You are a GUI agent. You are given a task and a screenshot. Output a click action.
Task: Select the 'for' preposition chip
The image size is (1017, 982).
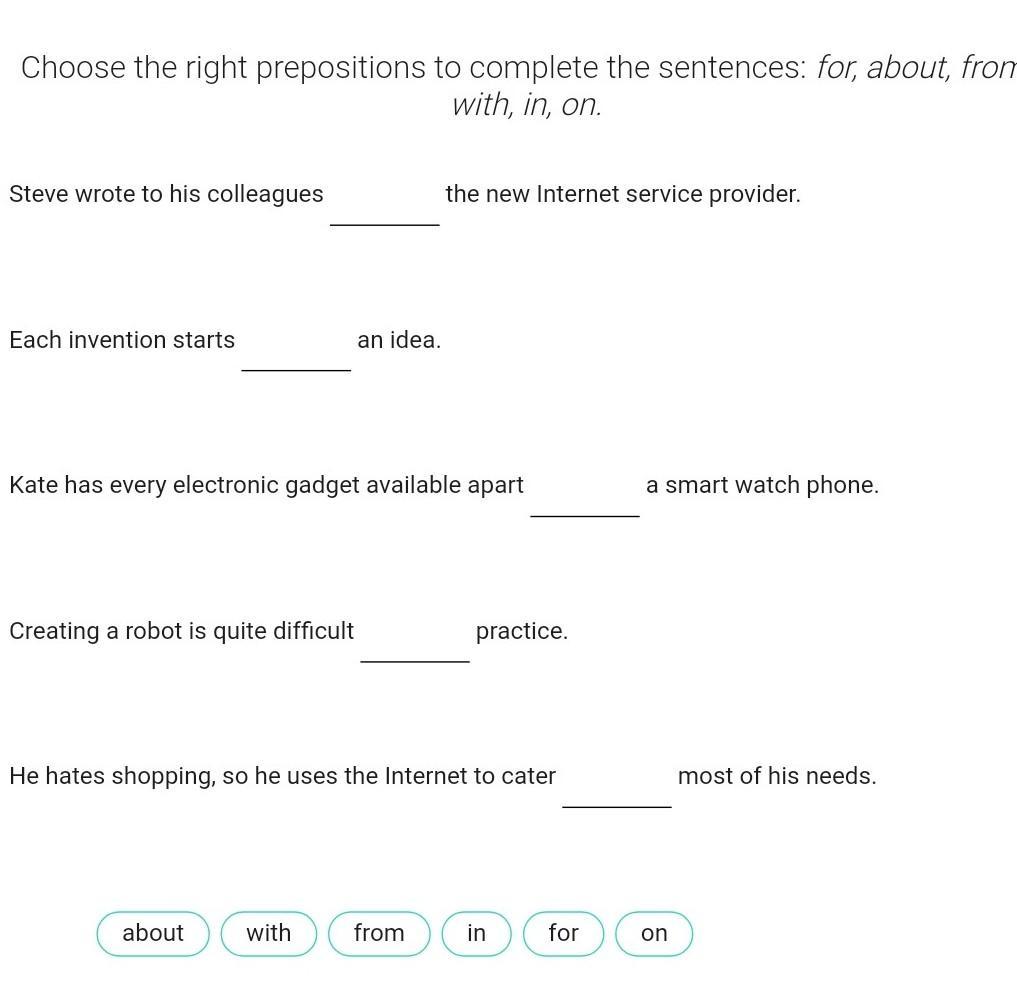563,933
